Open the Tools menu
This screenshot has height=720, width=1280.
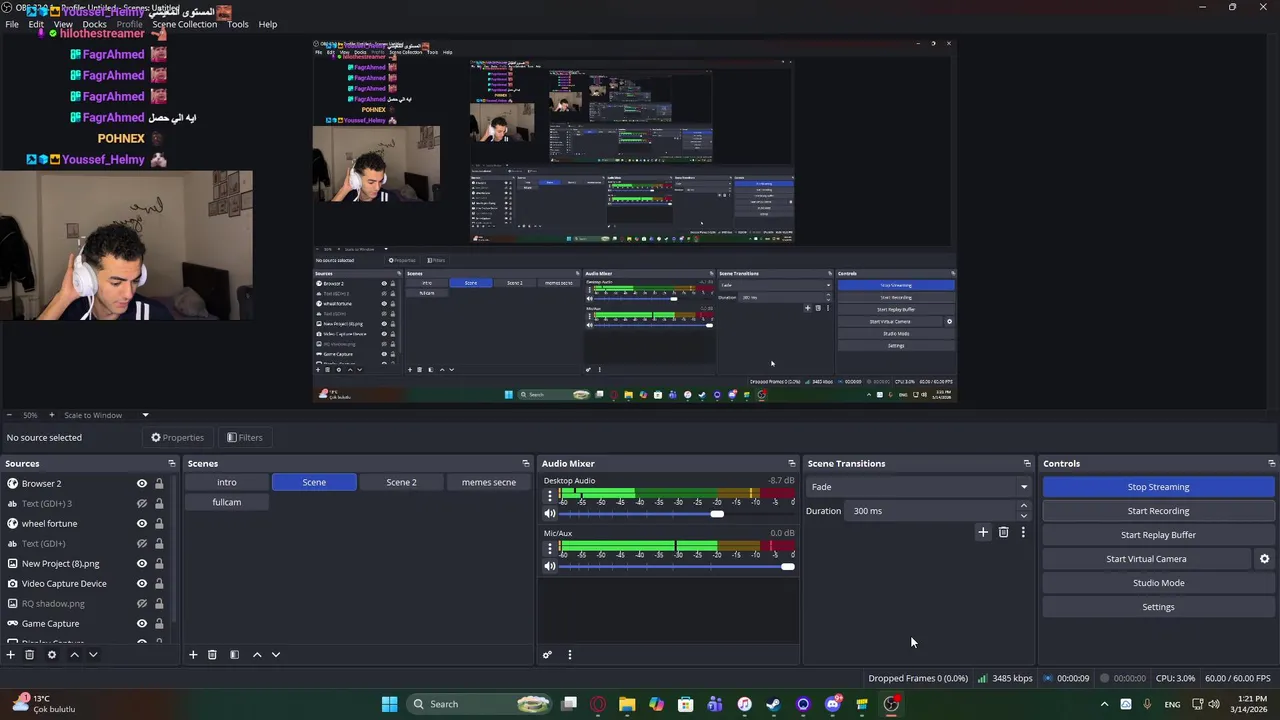237,24
